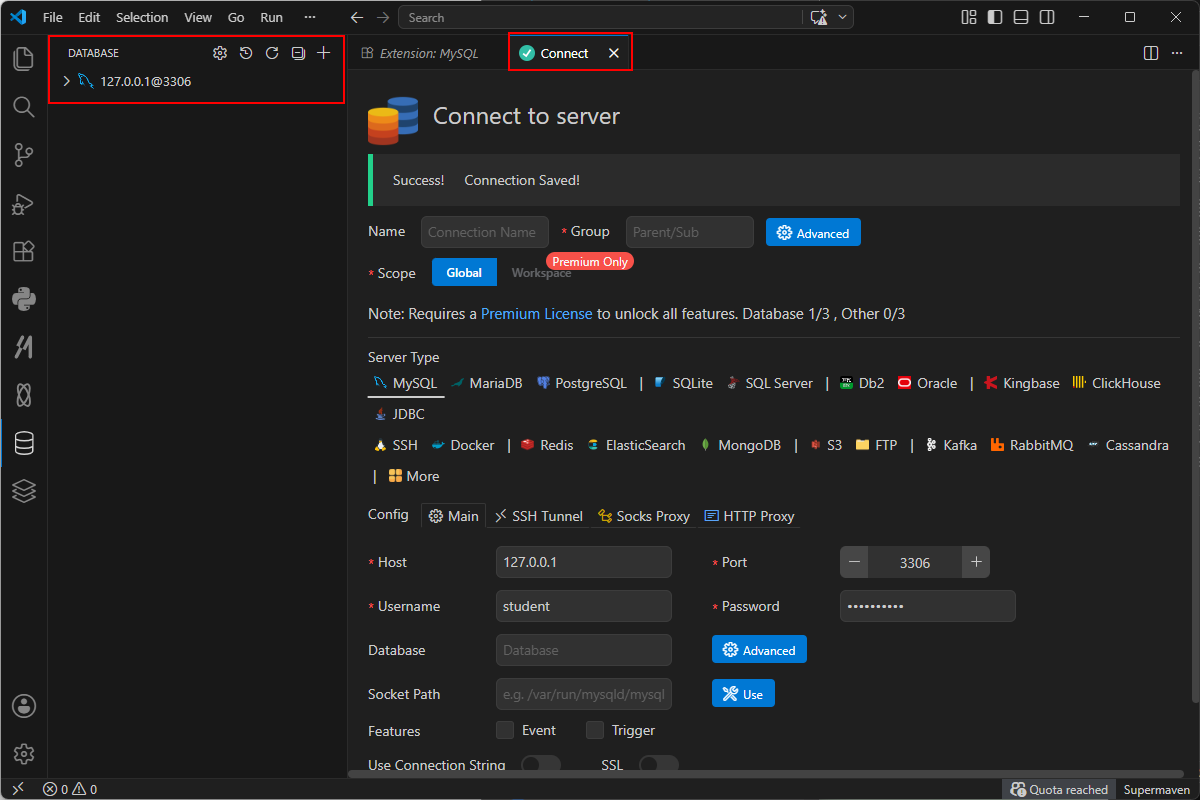1200x800 pixels.
Task: Open Run and Debug view
Action: point(24,203)
